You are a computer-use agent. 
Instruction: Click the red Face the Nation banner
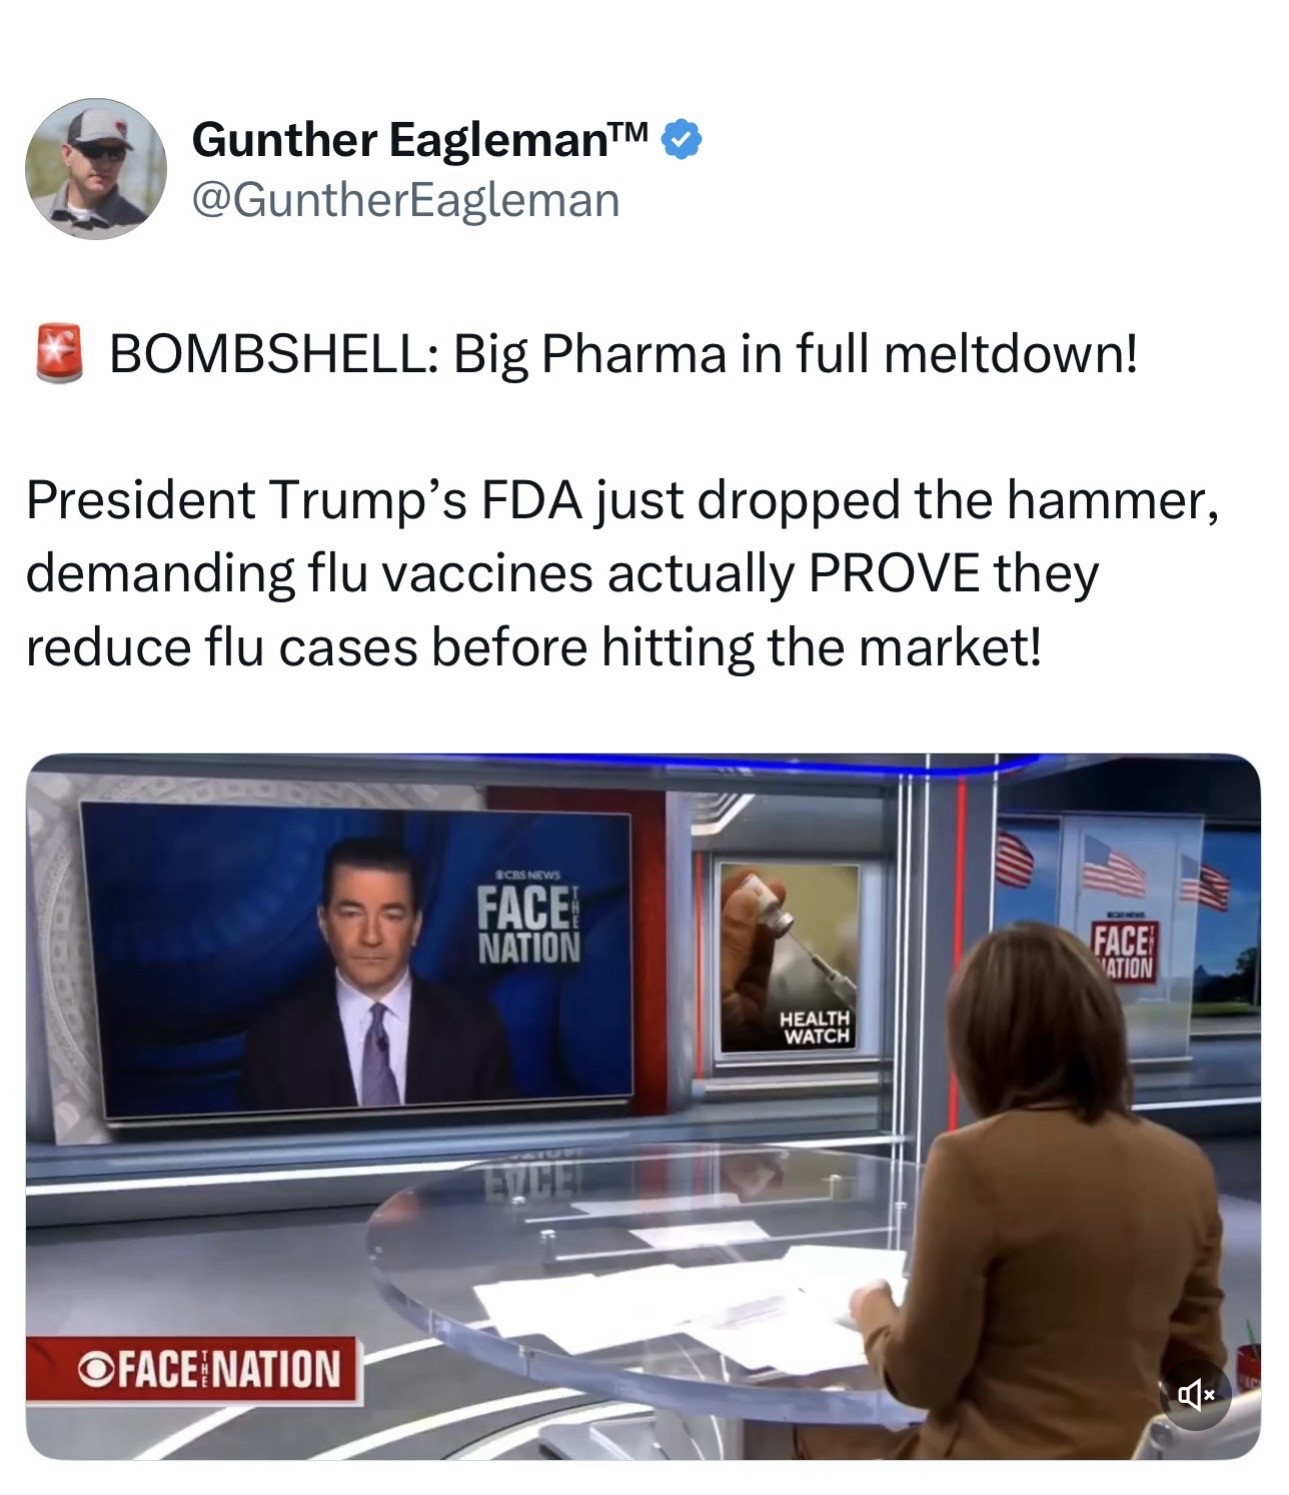(x=193, y=1370)
